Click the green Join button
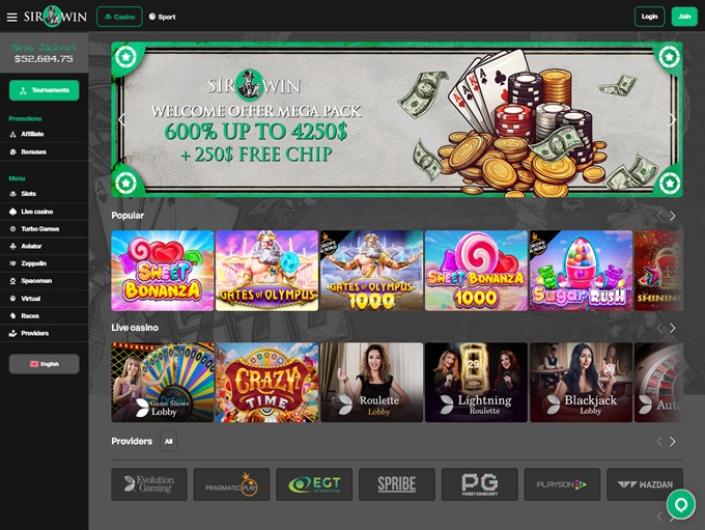This screenshot has width=705, height=530. (684, 17)
